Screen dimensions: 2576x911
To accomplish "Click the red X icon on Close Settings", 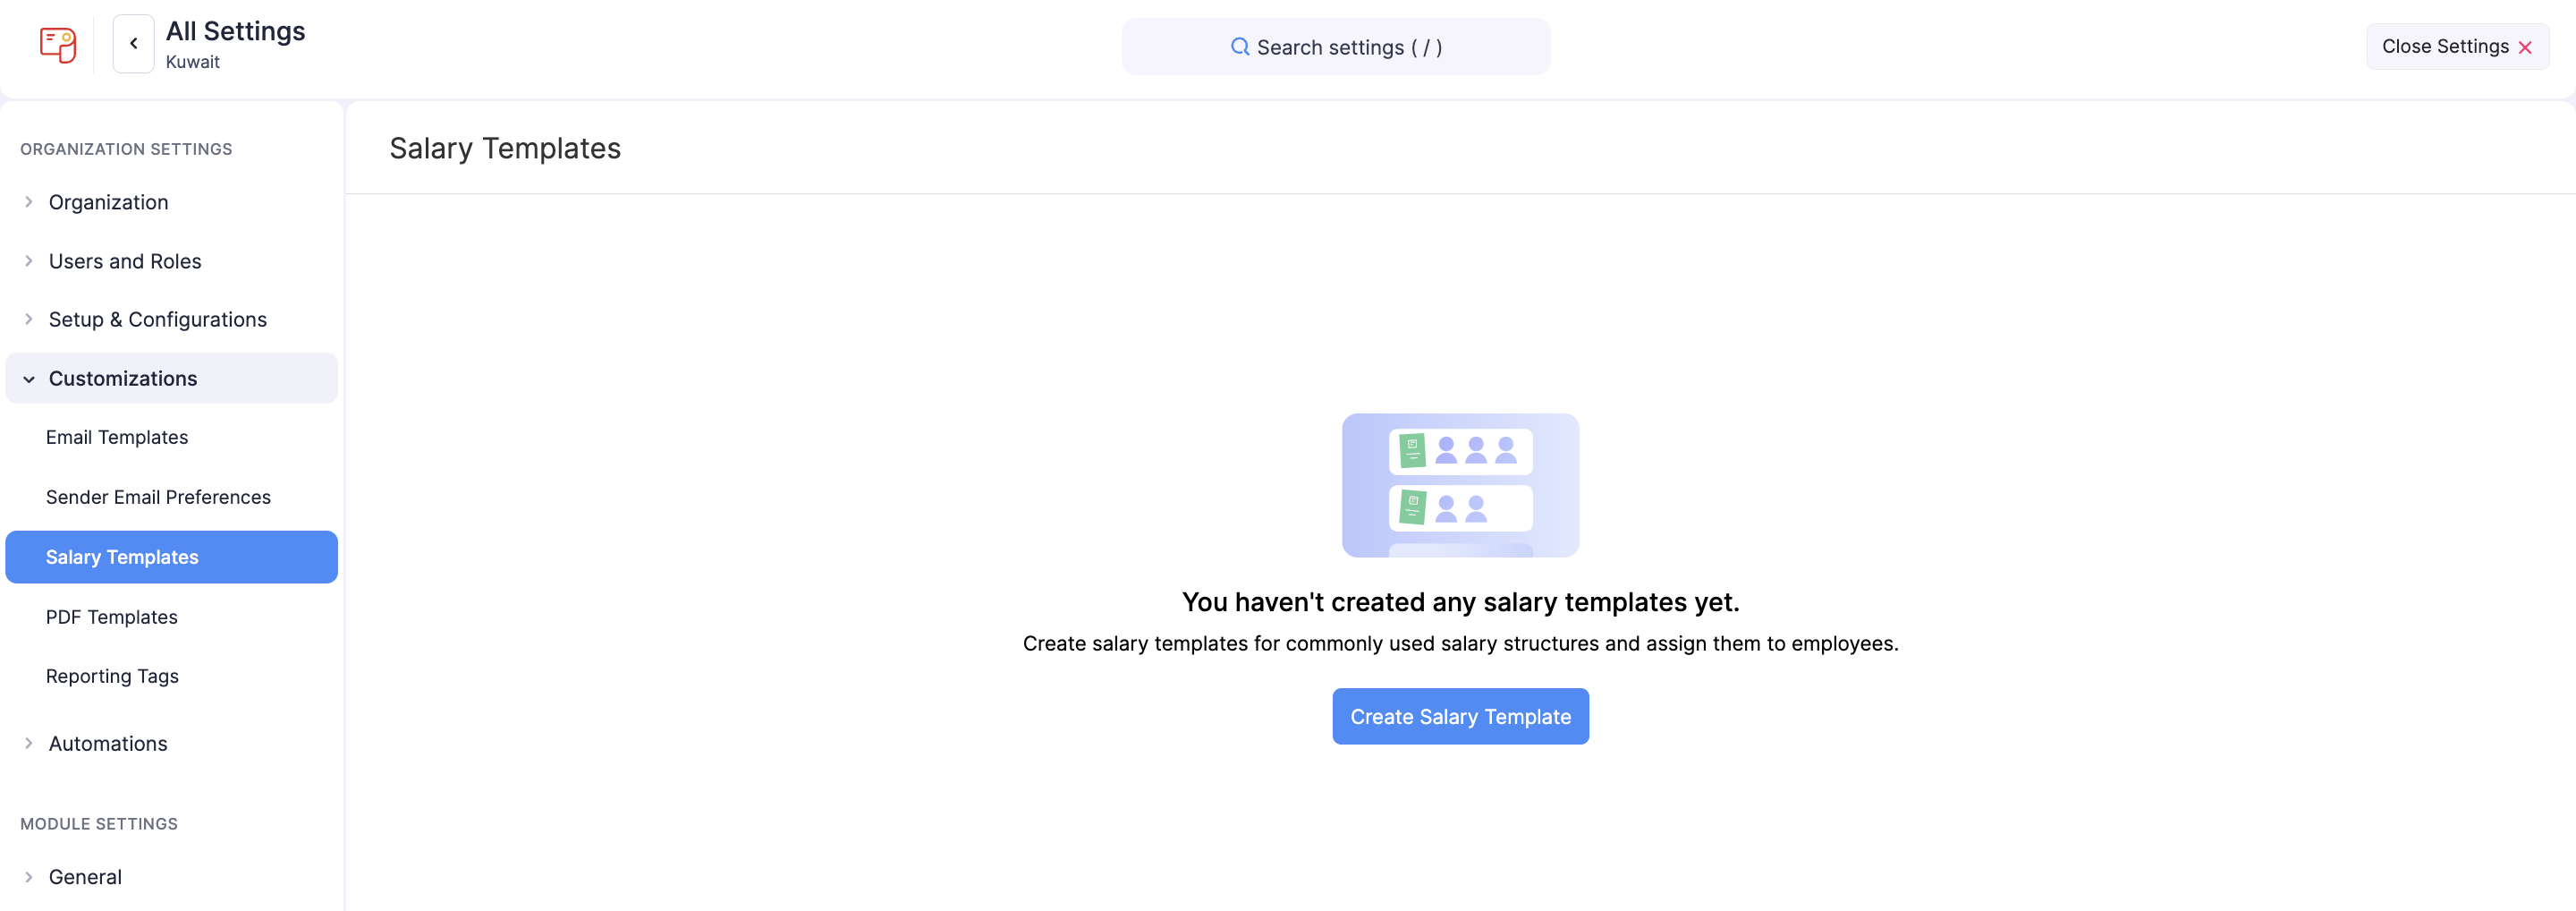I will [2527, 46].
